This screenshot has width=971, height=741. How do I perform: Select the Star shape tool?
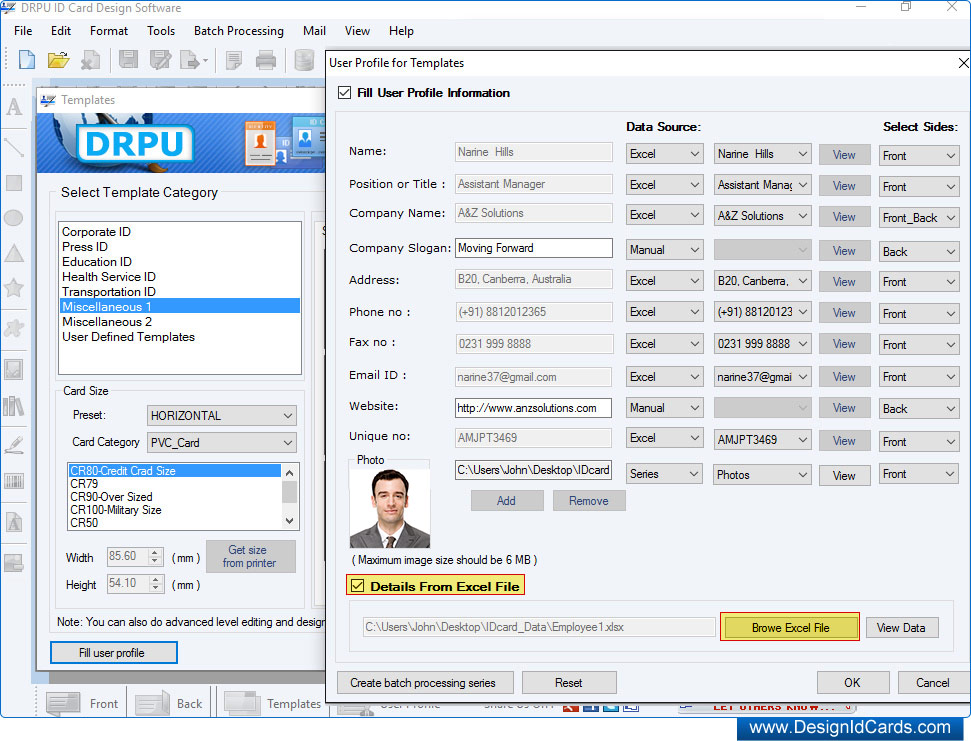(14, 287)
